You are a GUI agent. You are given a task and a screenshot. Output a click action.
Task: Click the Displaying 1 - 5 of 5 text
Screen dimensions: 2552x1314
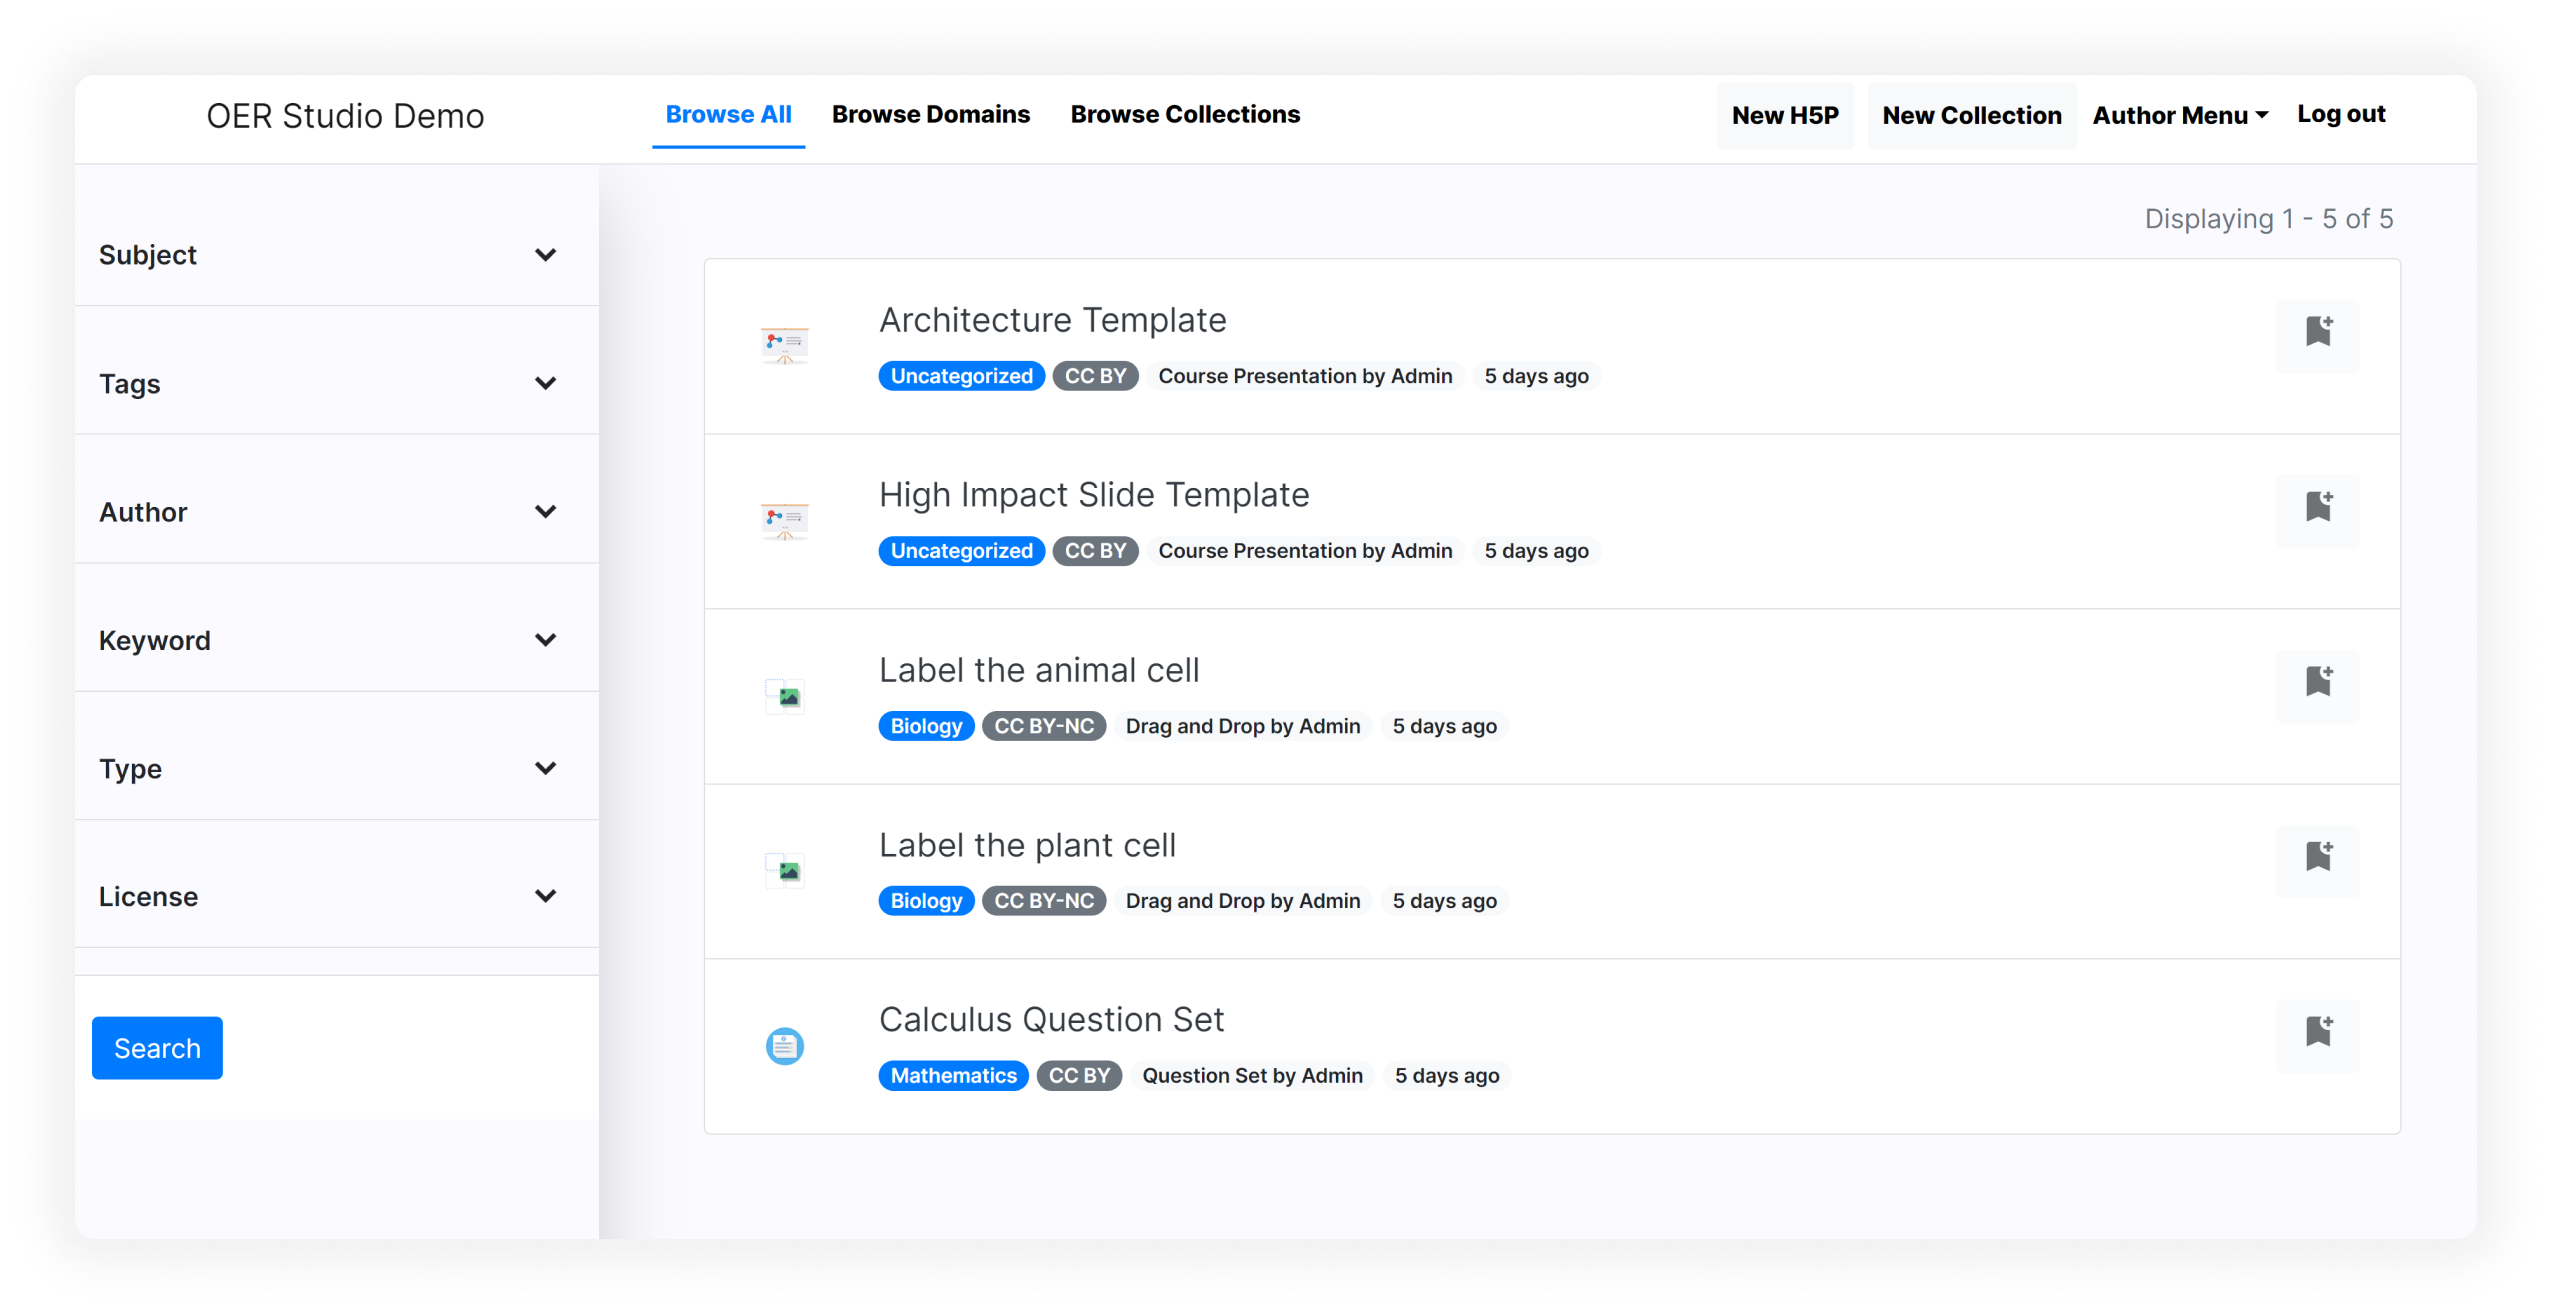2268,219
